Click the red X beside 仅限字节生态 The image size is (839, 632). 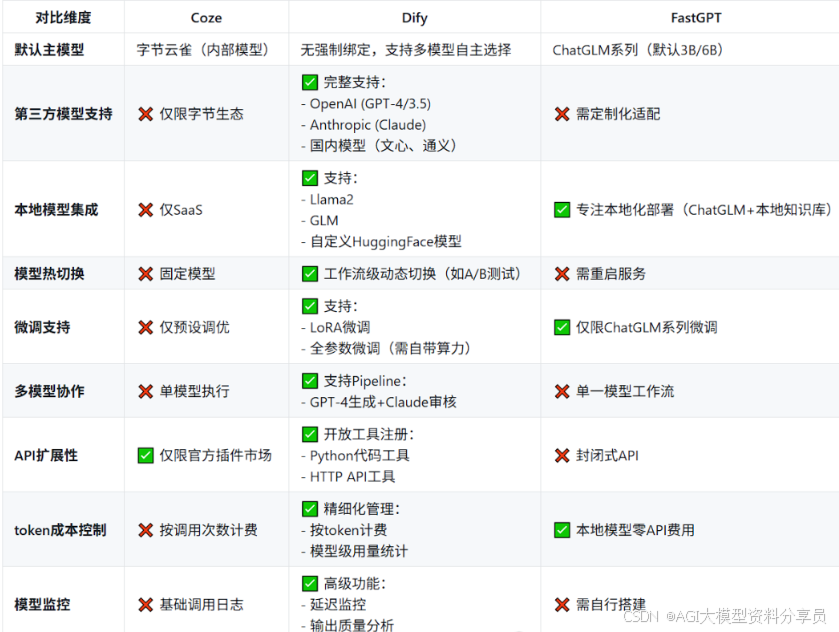point(146,114)
